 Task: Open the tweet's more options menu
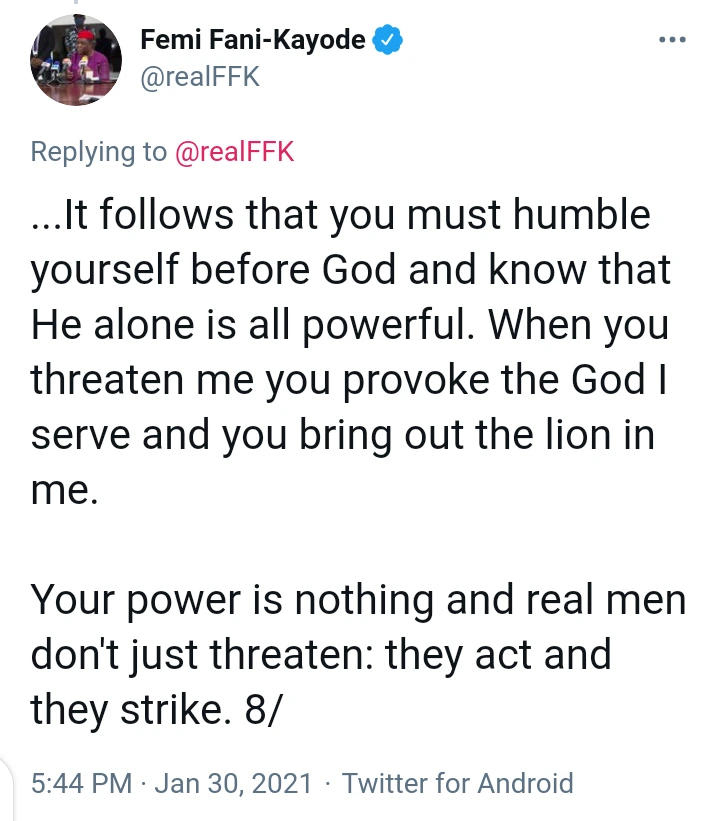click(671, 41)
